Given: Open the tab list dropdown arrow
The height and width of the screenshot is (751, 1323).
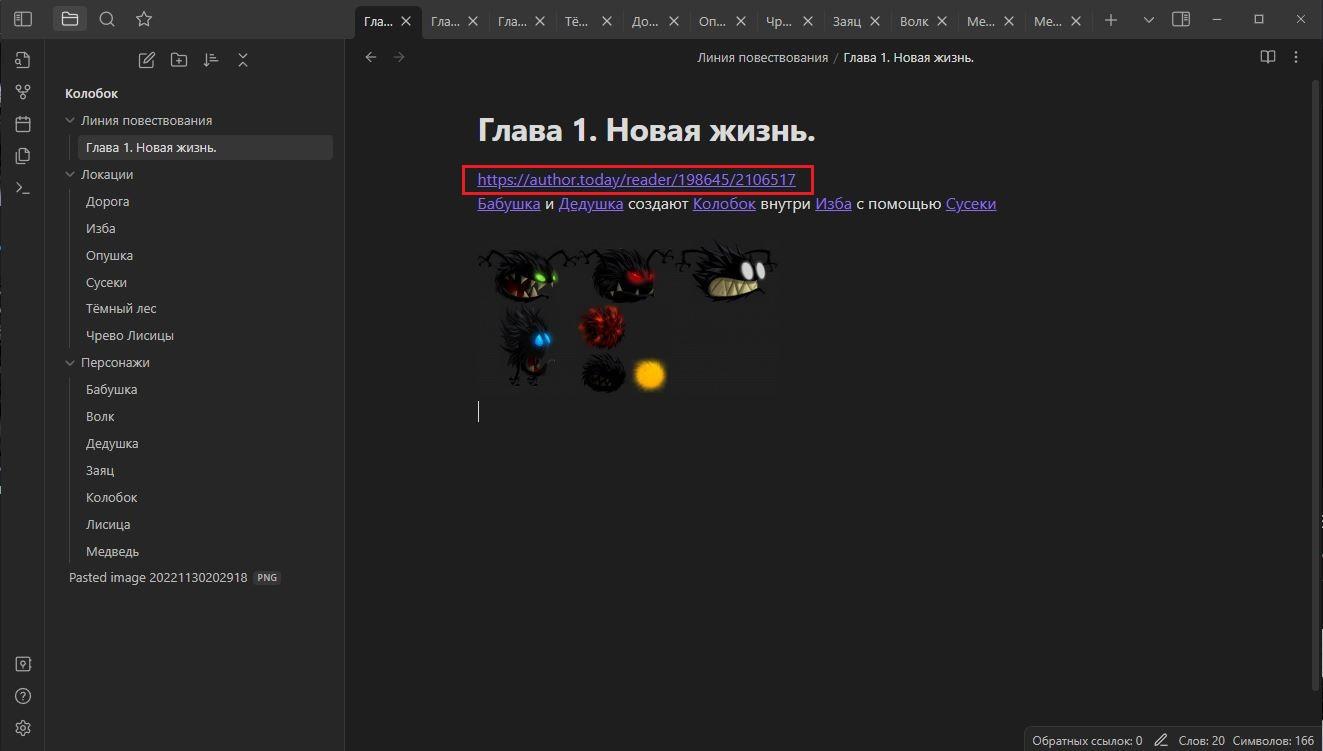Looking at the screenshot, I should (x=1148, y=20).
